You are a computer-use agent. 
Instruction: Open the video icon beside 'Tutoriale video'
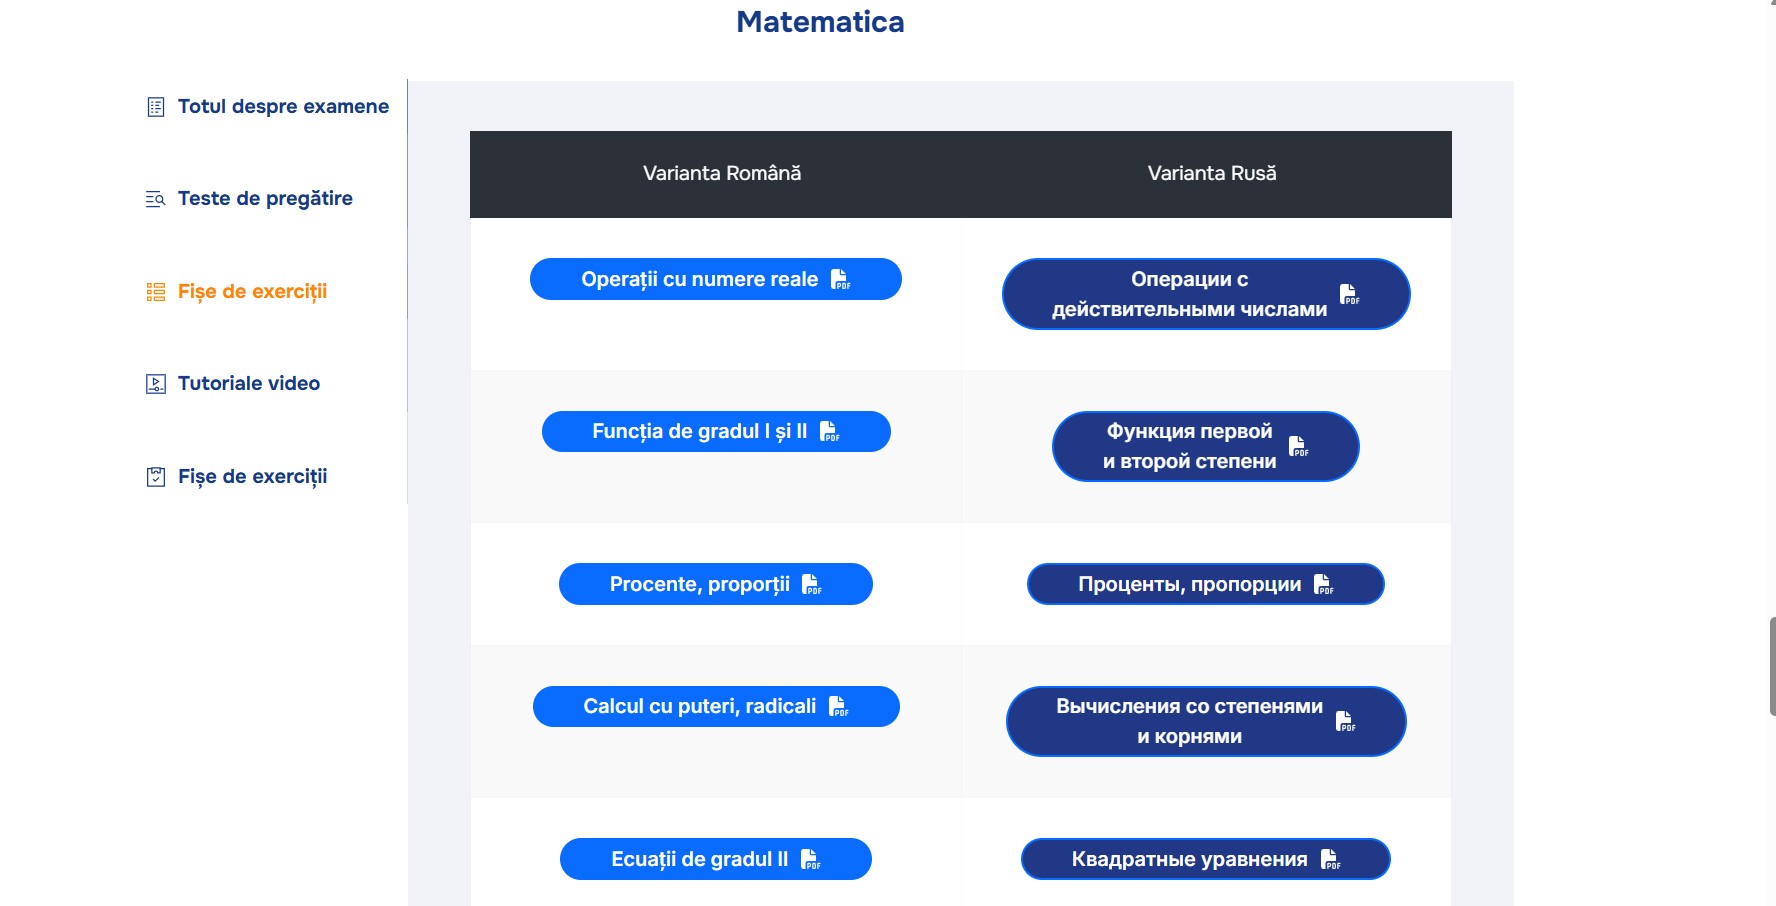pos(155,383)
